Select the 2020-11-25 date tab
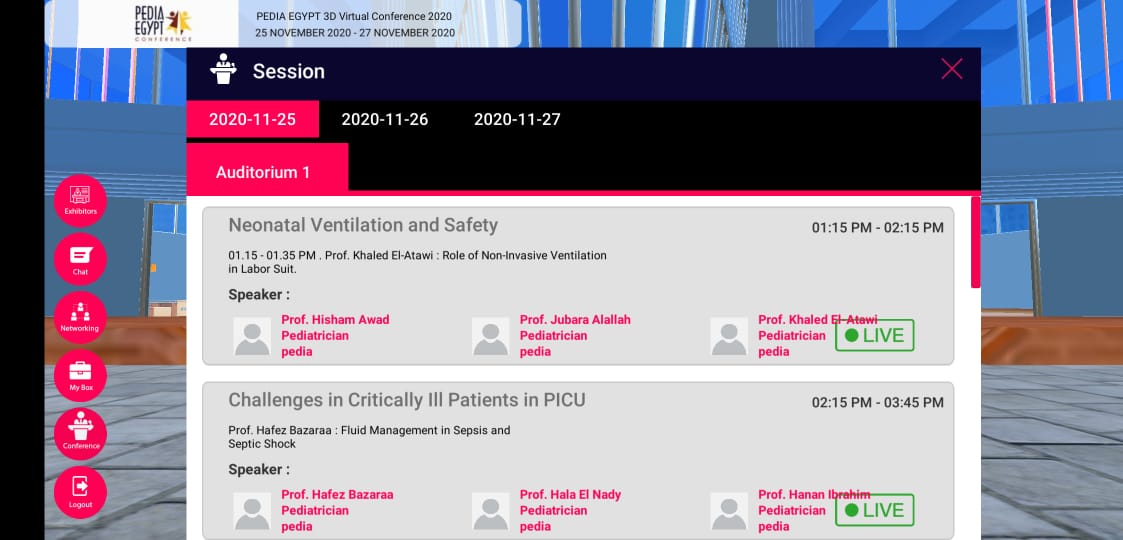The height and width of the screenshot is (540, 1123). pos(252,120)
